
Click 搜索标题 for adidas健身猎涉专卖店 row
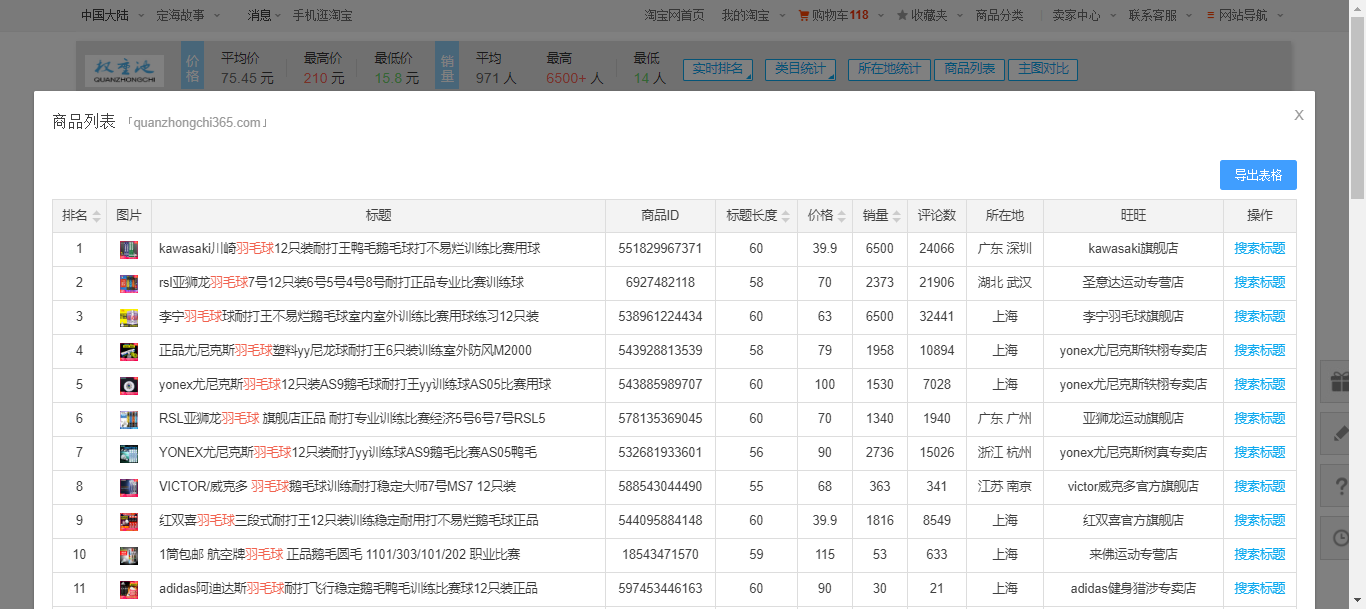1260,589
